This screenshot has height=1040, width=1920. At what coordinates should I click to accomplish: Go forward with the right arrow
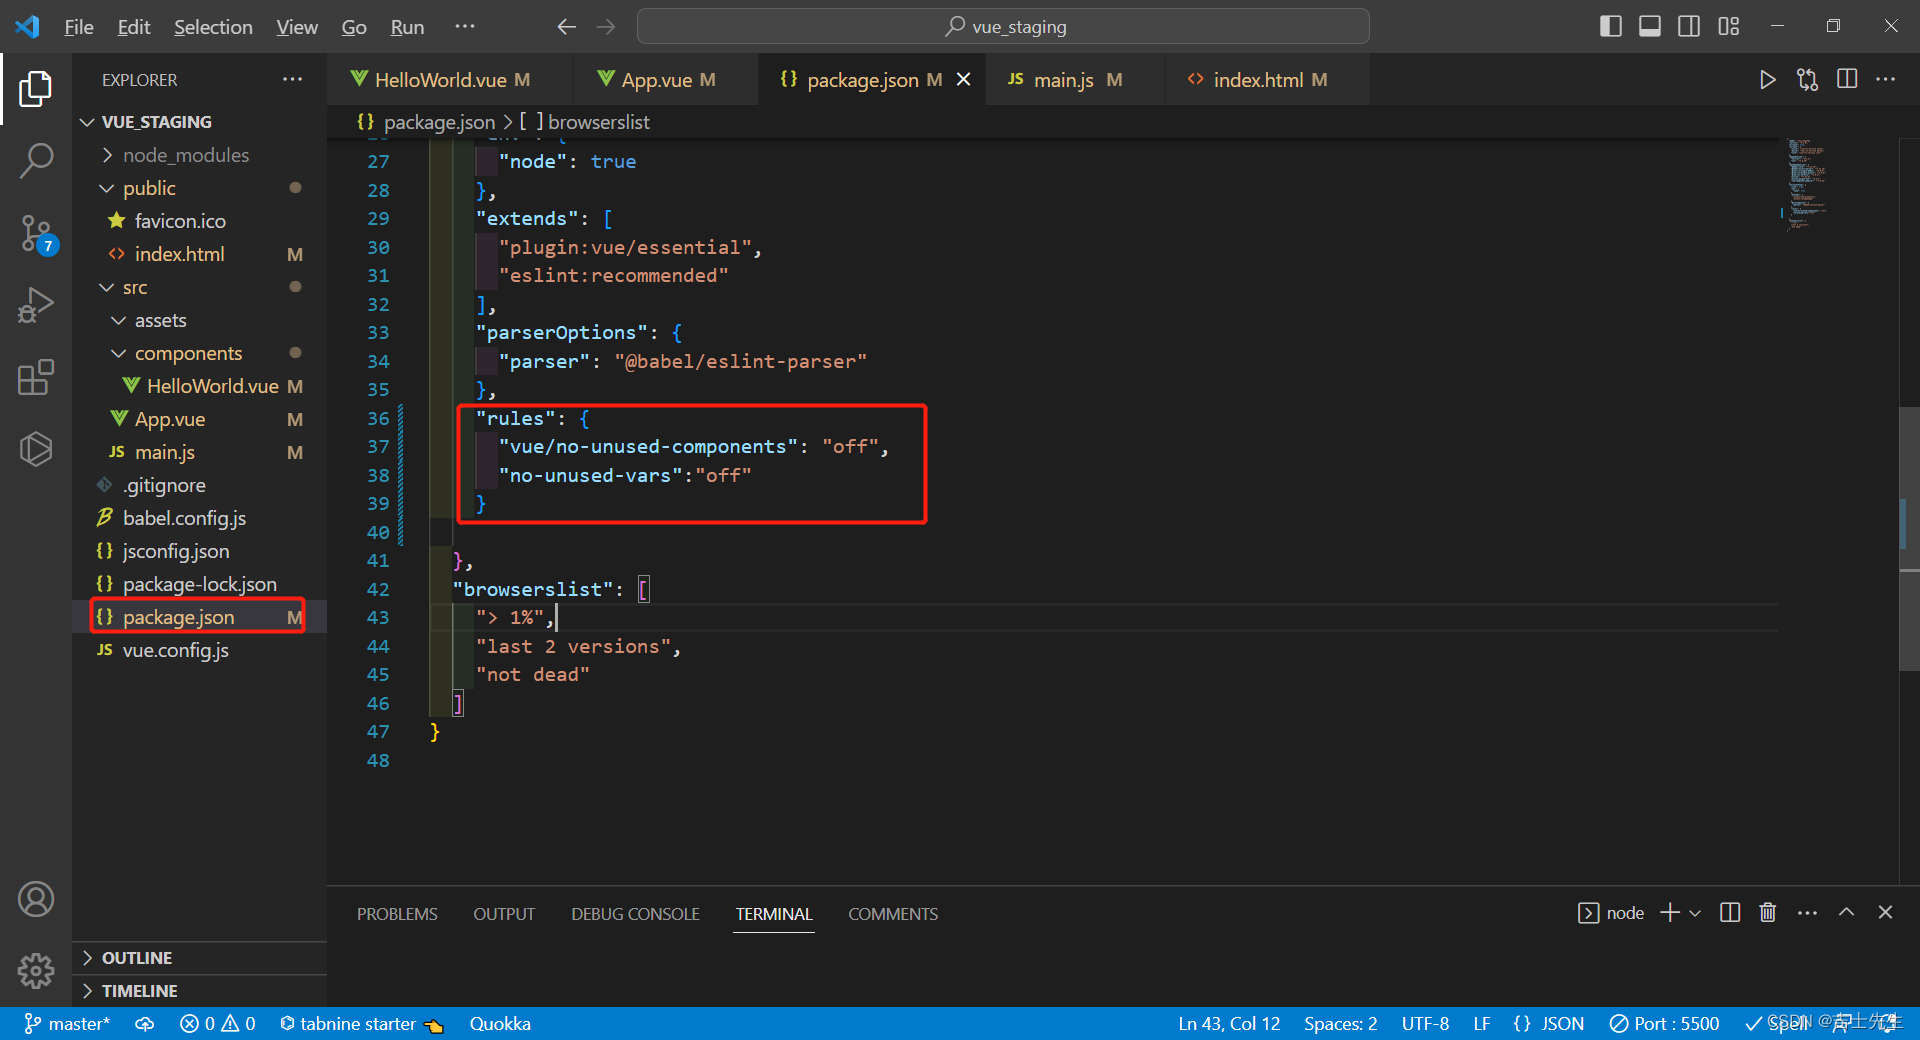click(x=606, y=27)
